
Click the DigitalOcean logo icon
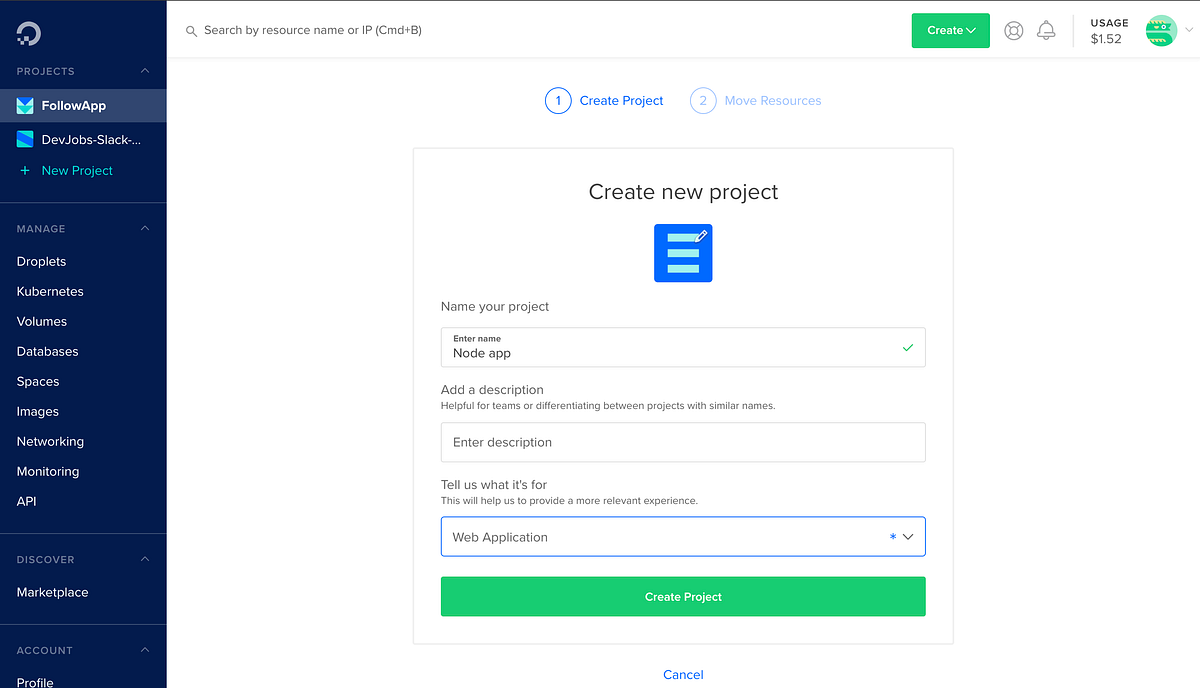coord(28,32)
